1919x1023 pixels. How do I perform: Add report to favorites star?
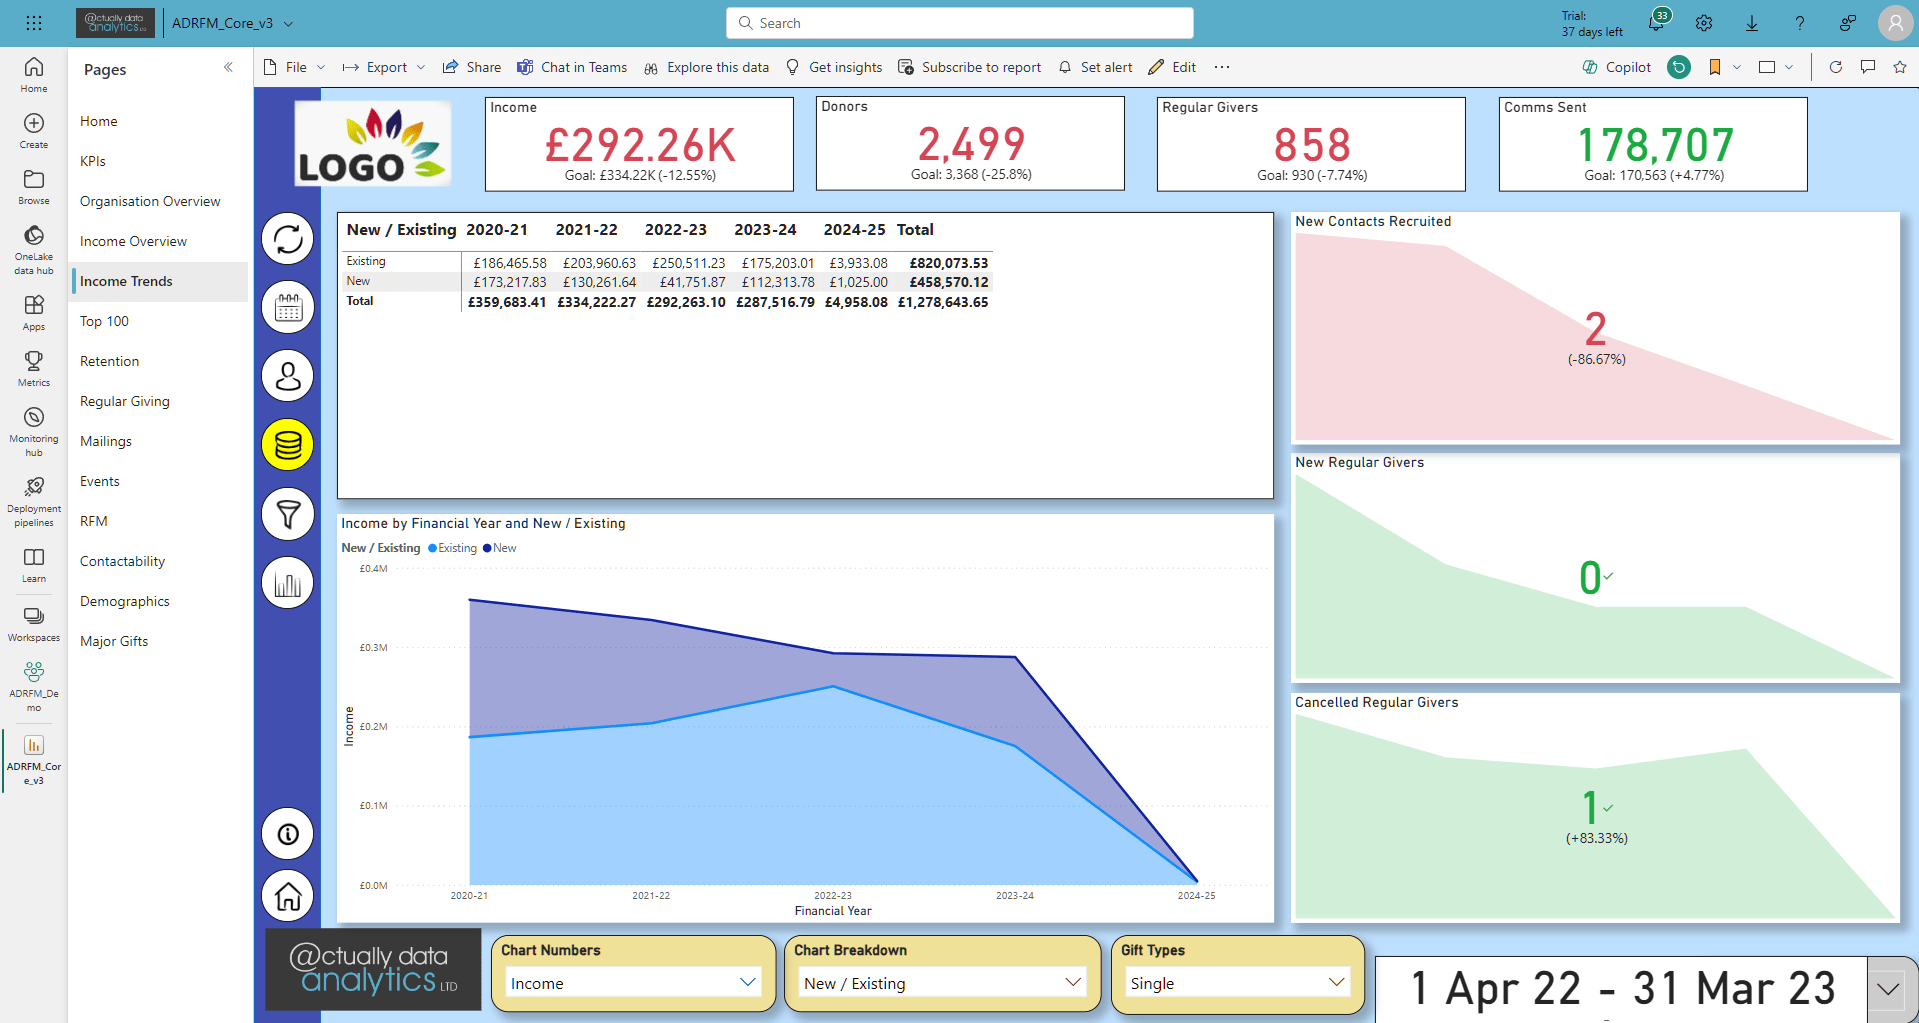[x=1899, y=67]
